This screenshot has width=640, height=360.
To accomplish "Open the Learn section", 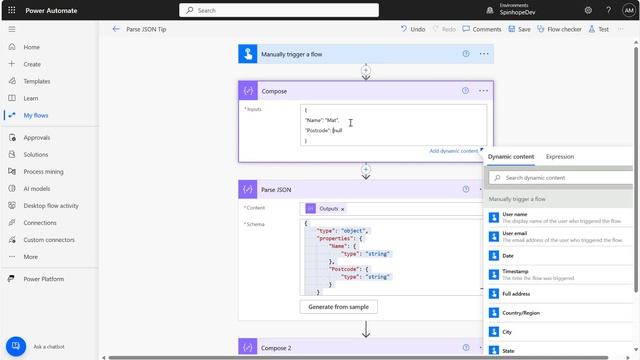I will pos(31,98).
